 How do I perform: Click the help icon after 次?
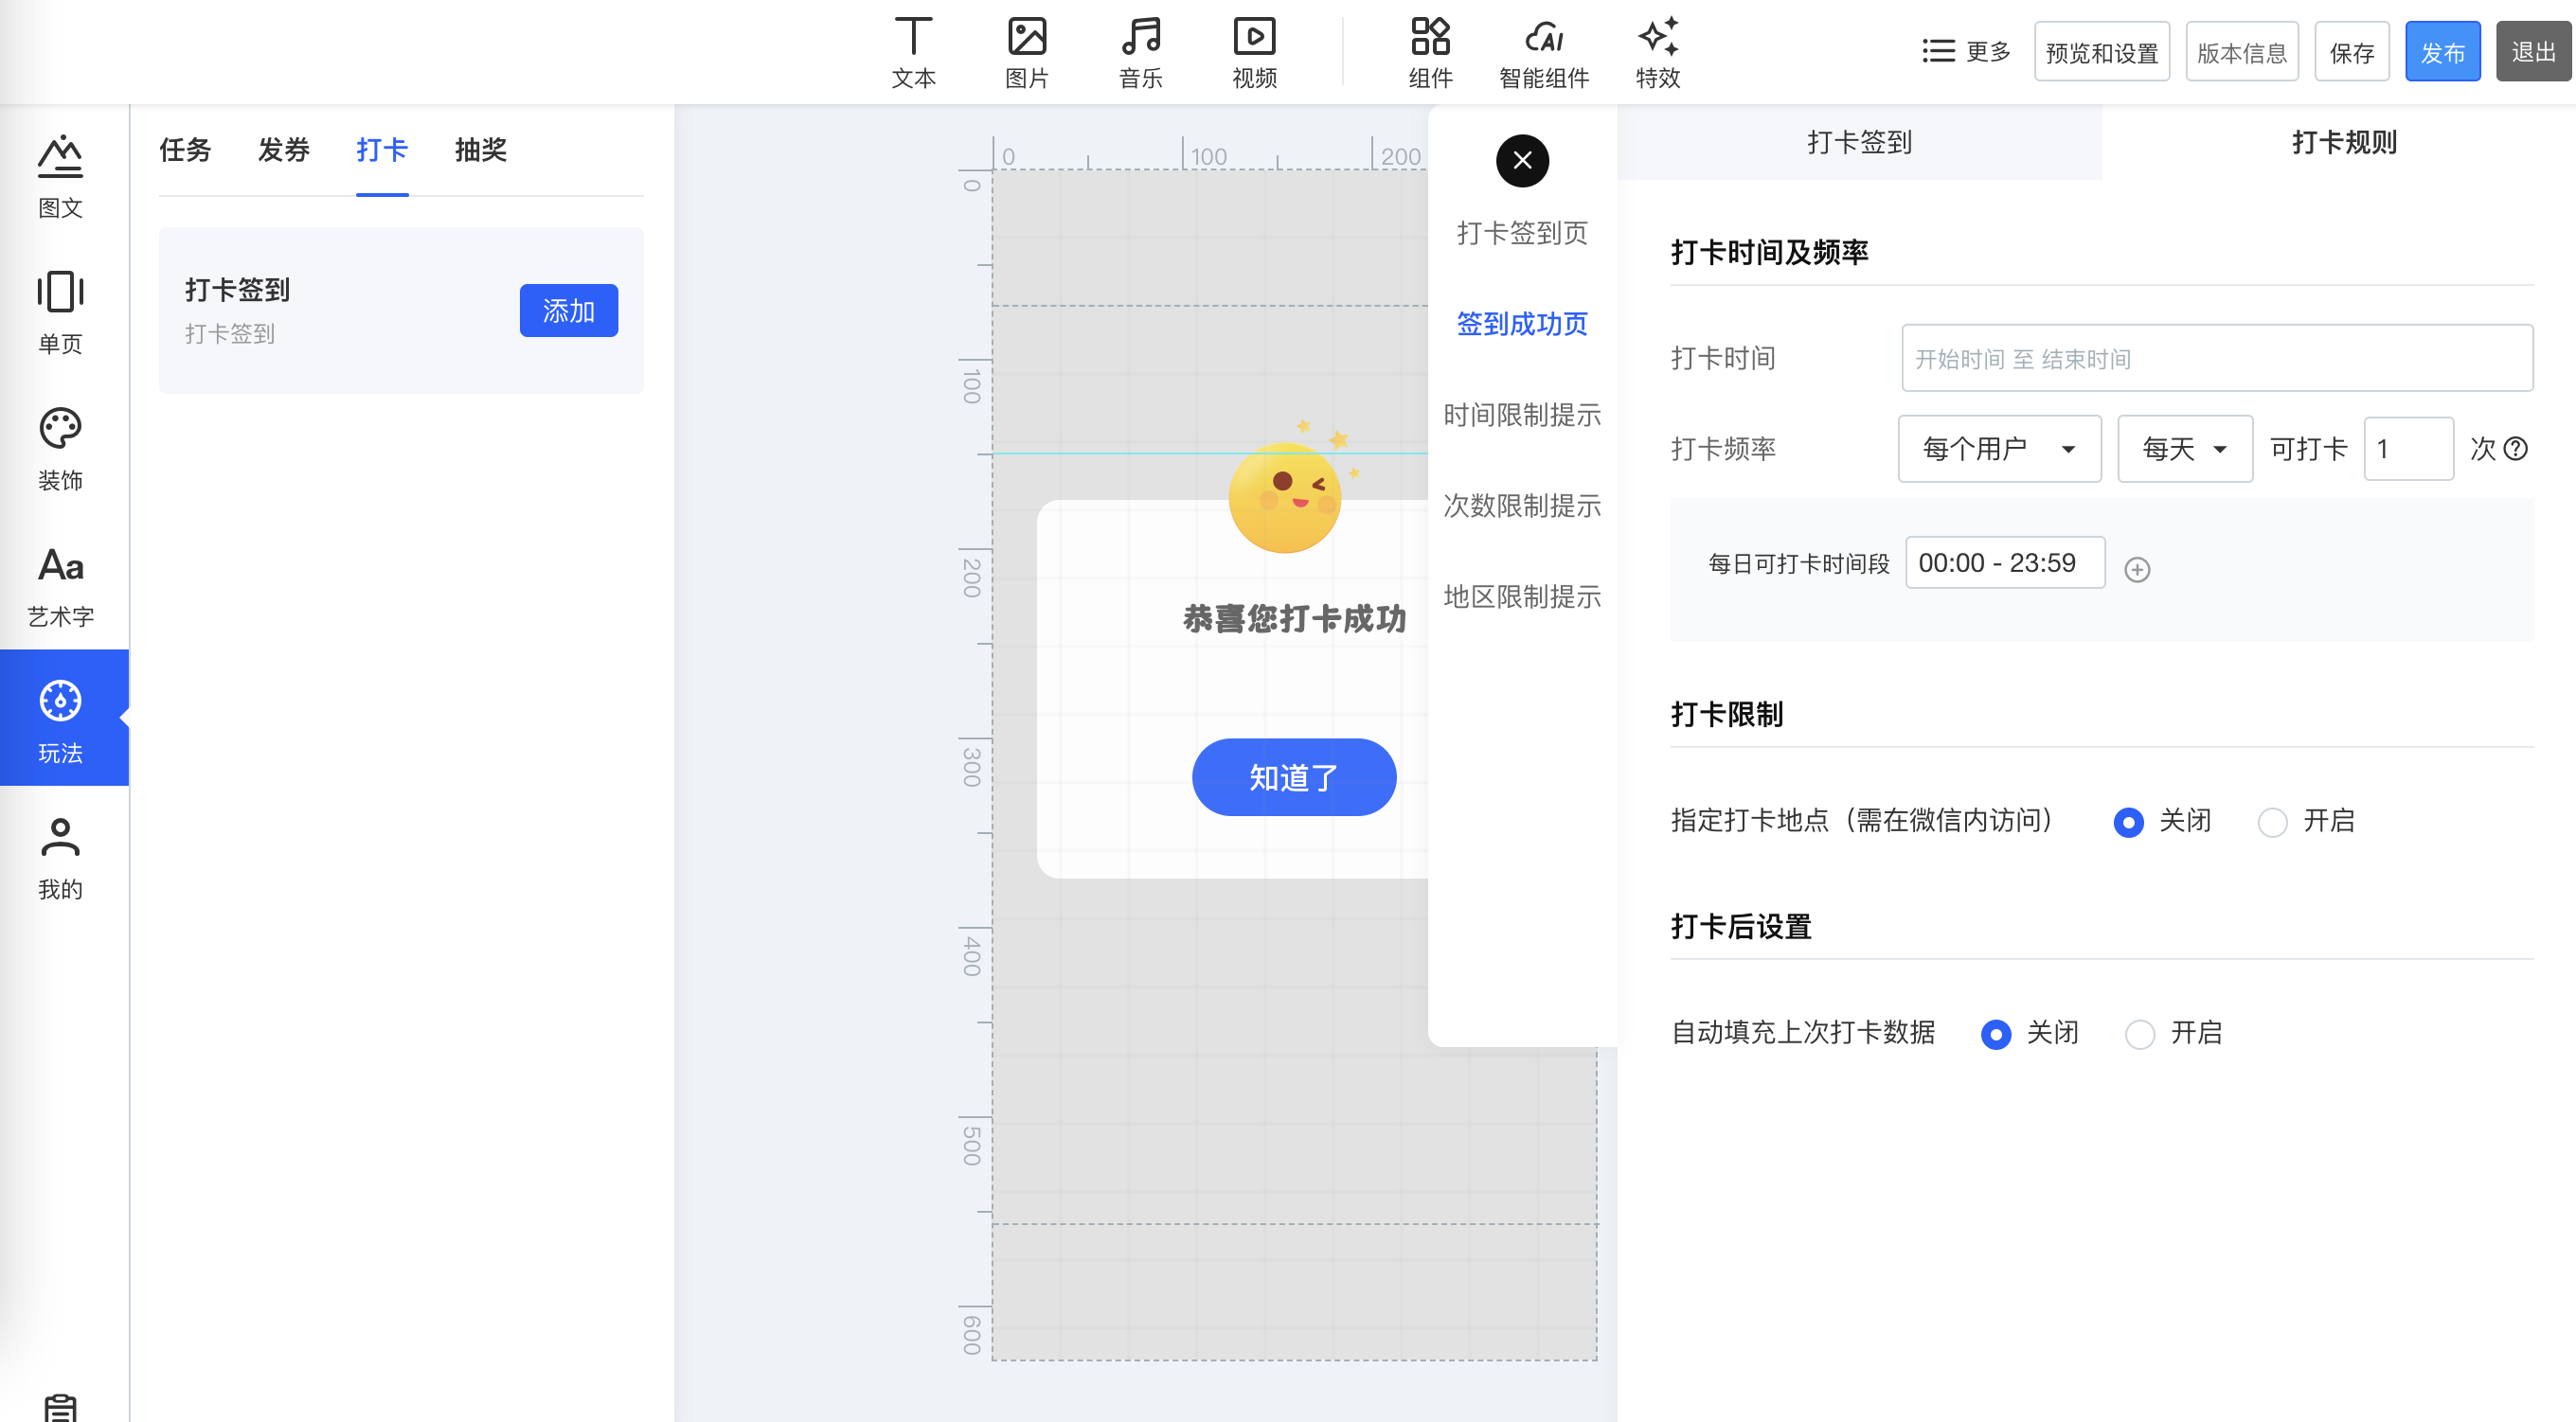coord(2516,448)
